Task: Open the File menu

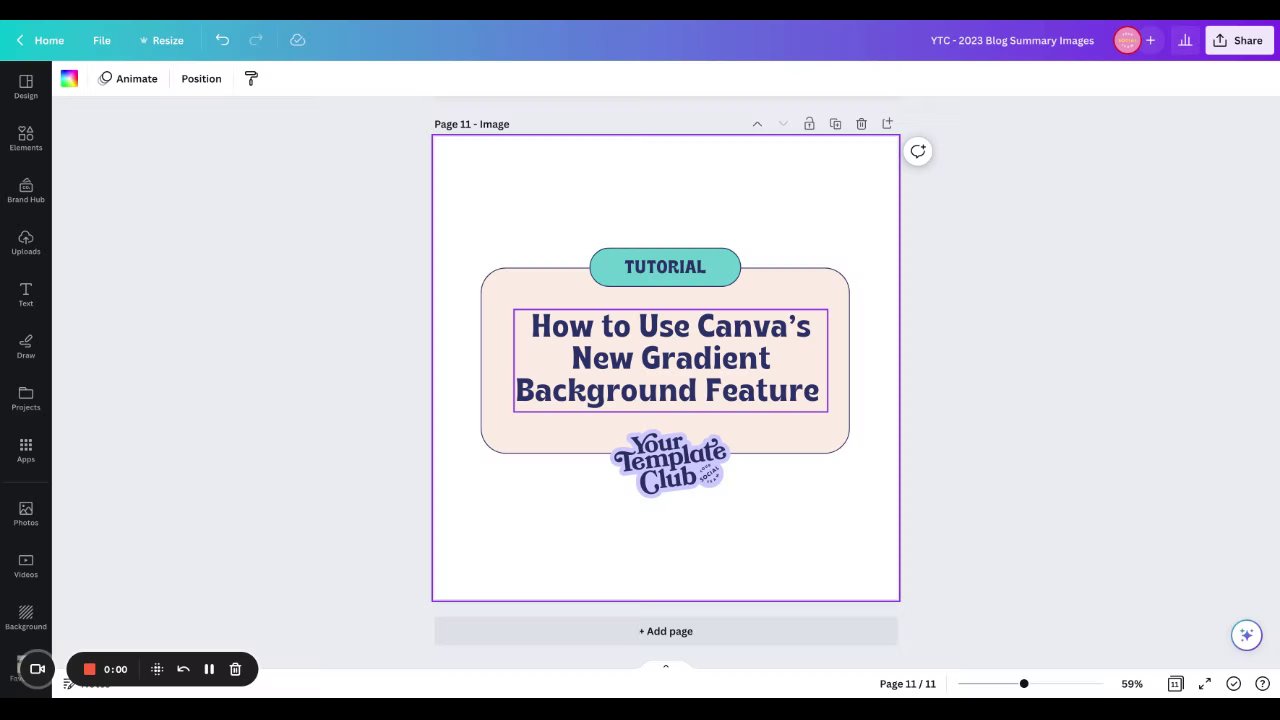Action: pos(102,40)
